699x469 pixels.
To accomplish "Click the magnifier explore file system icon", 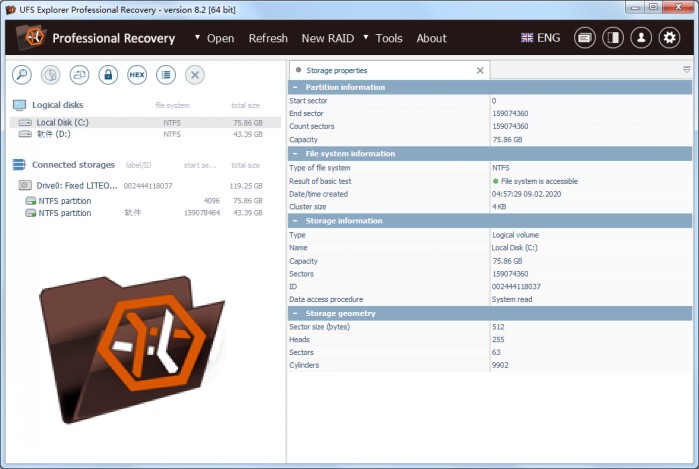I will (x=22, y=74).
